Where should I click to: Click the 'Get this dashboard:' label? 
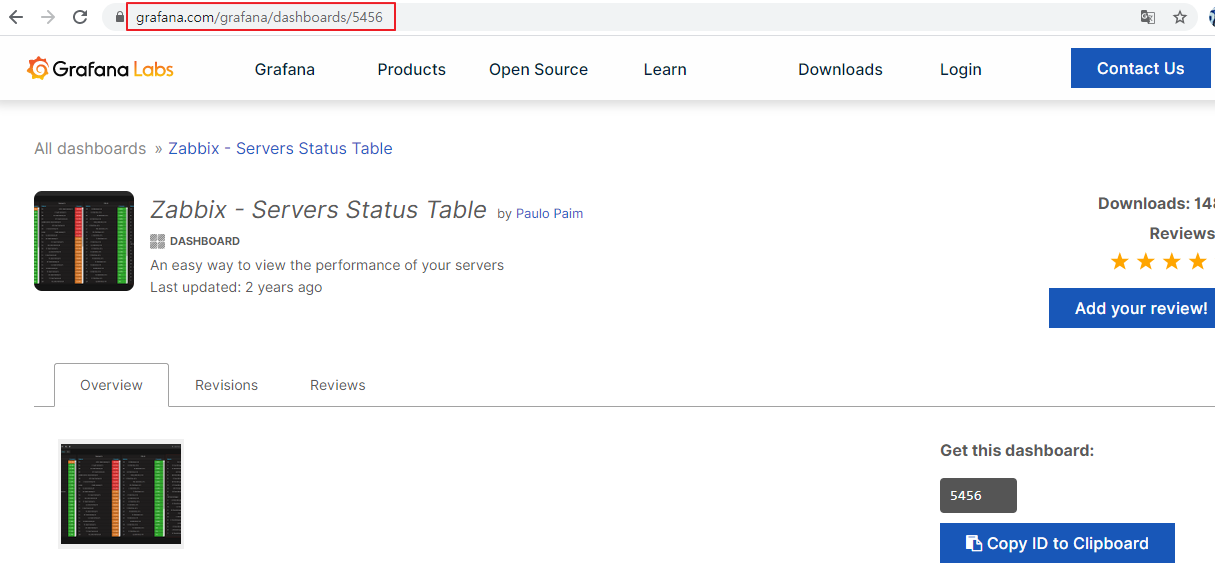point(1017,450)
